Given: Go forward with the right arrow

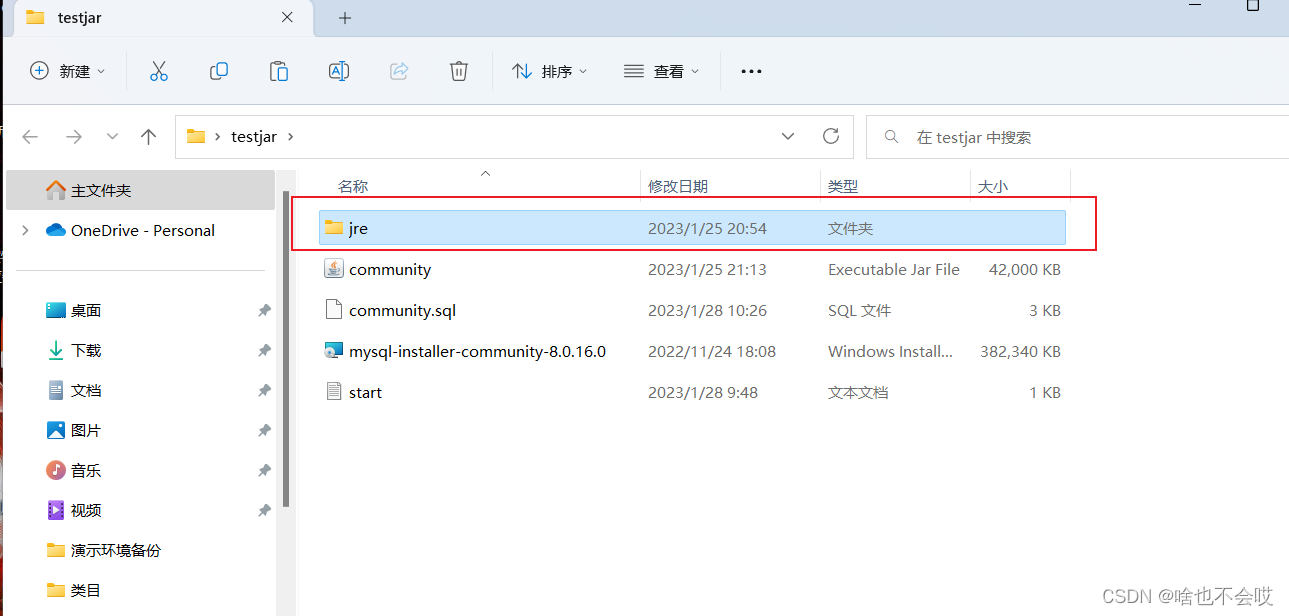Looking at the screenshot, I should coord(73,137).
